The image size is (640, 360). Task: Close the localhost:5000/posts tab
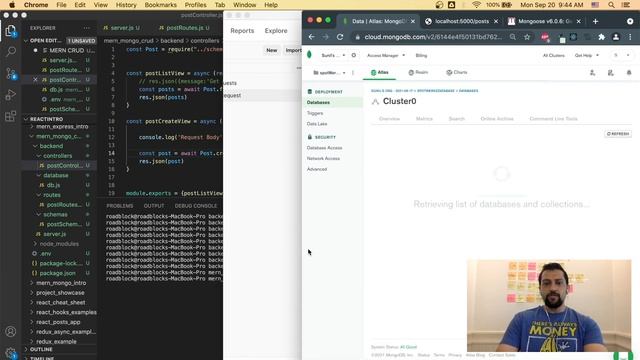tap(496, 21)
